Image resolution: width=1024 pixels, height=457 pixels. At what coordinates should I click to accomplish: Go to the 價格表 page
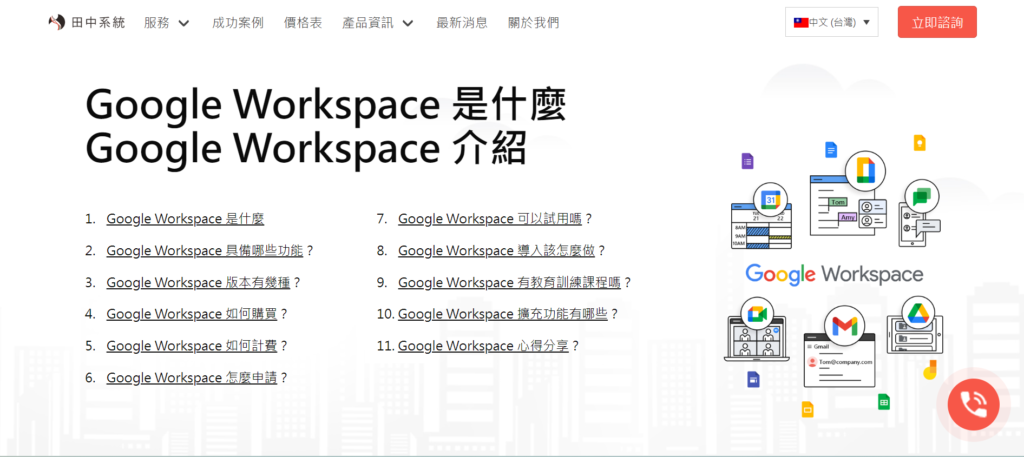pos(303,23)
